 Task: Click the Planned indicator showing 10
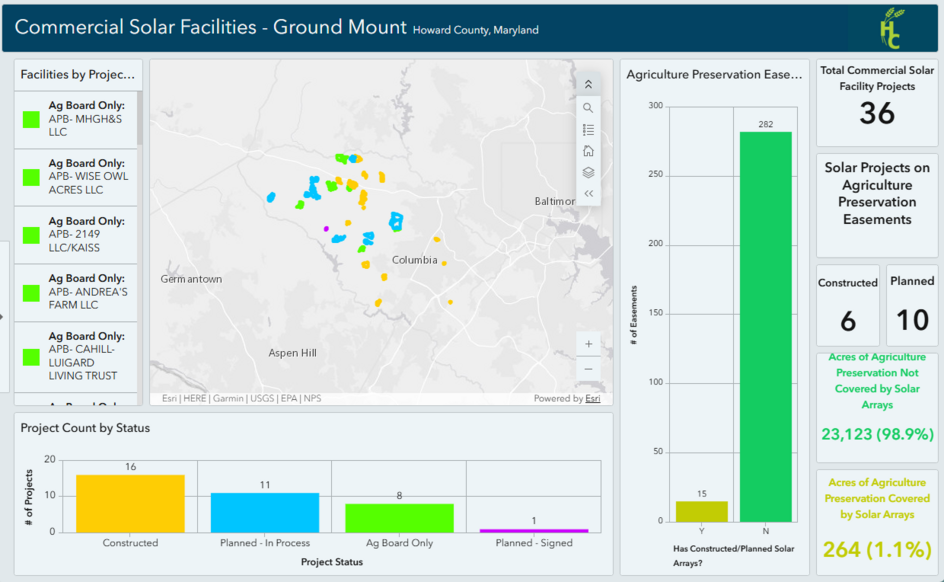coord(911,305)
